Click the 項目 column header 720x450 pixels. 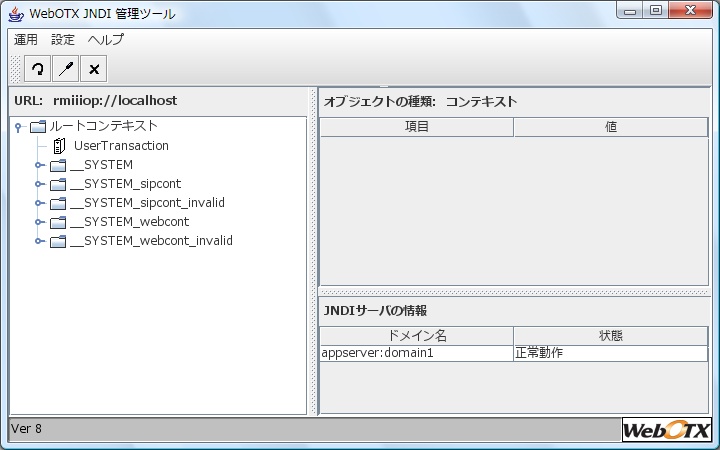[416, 127]
